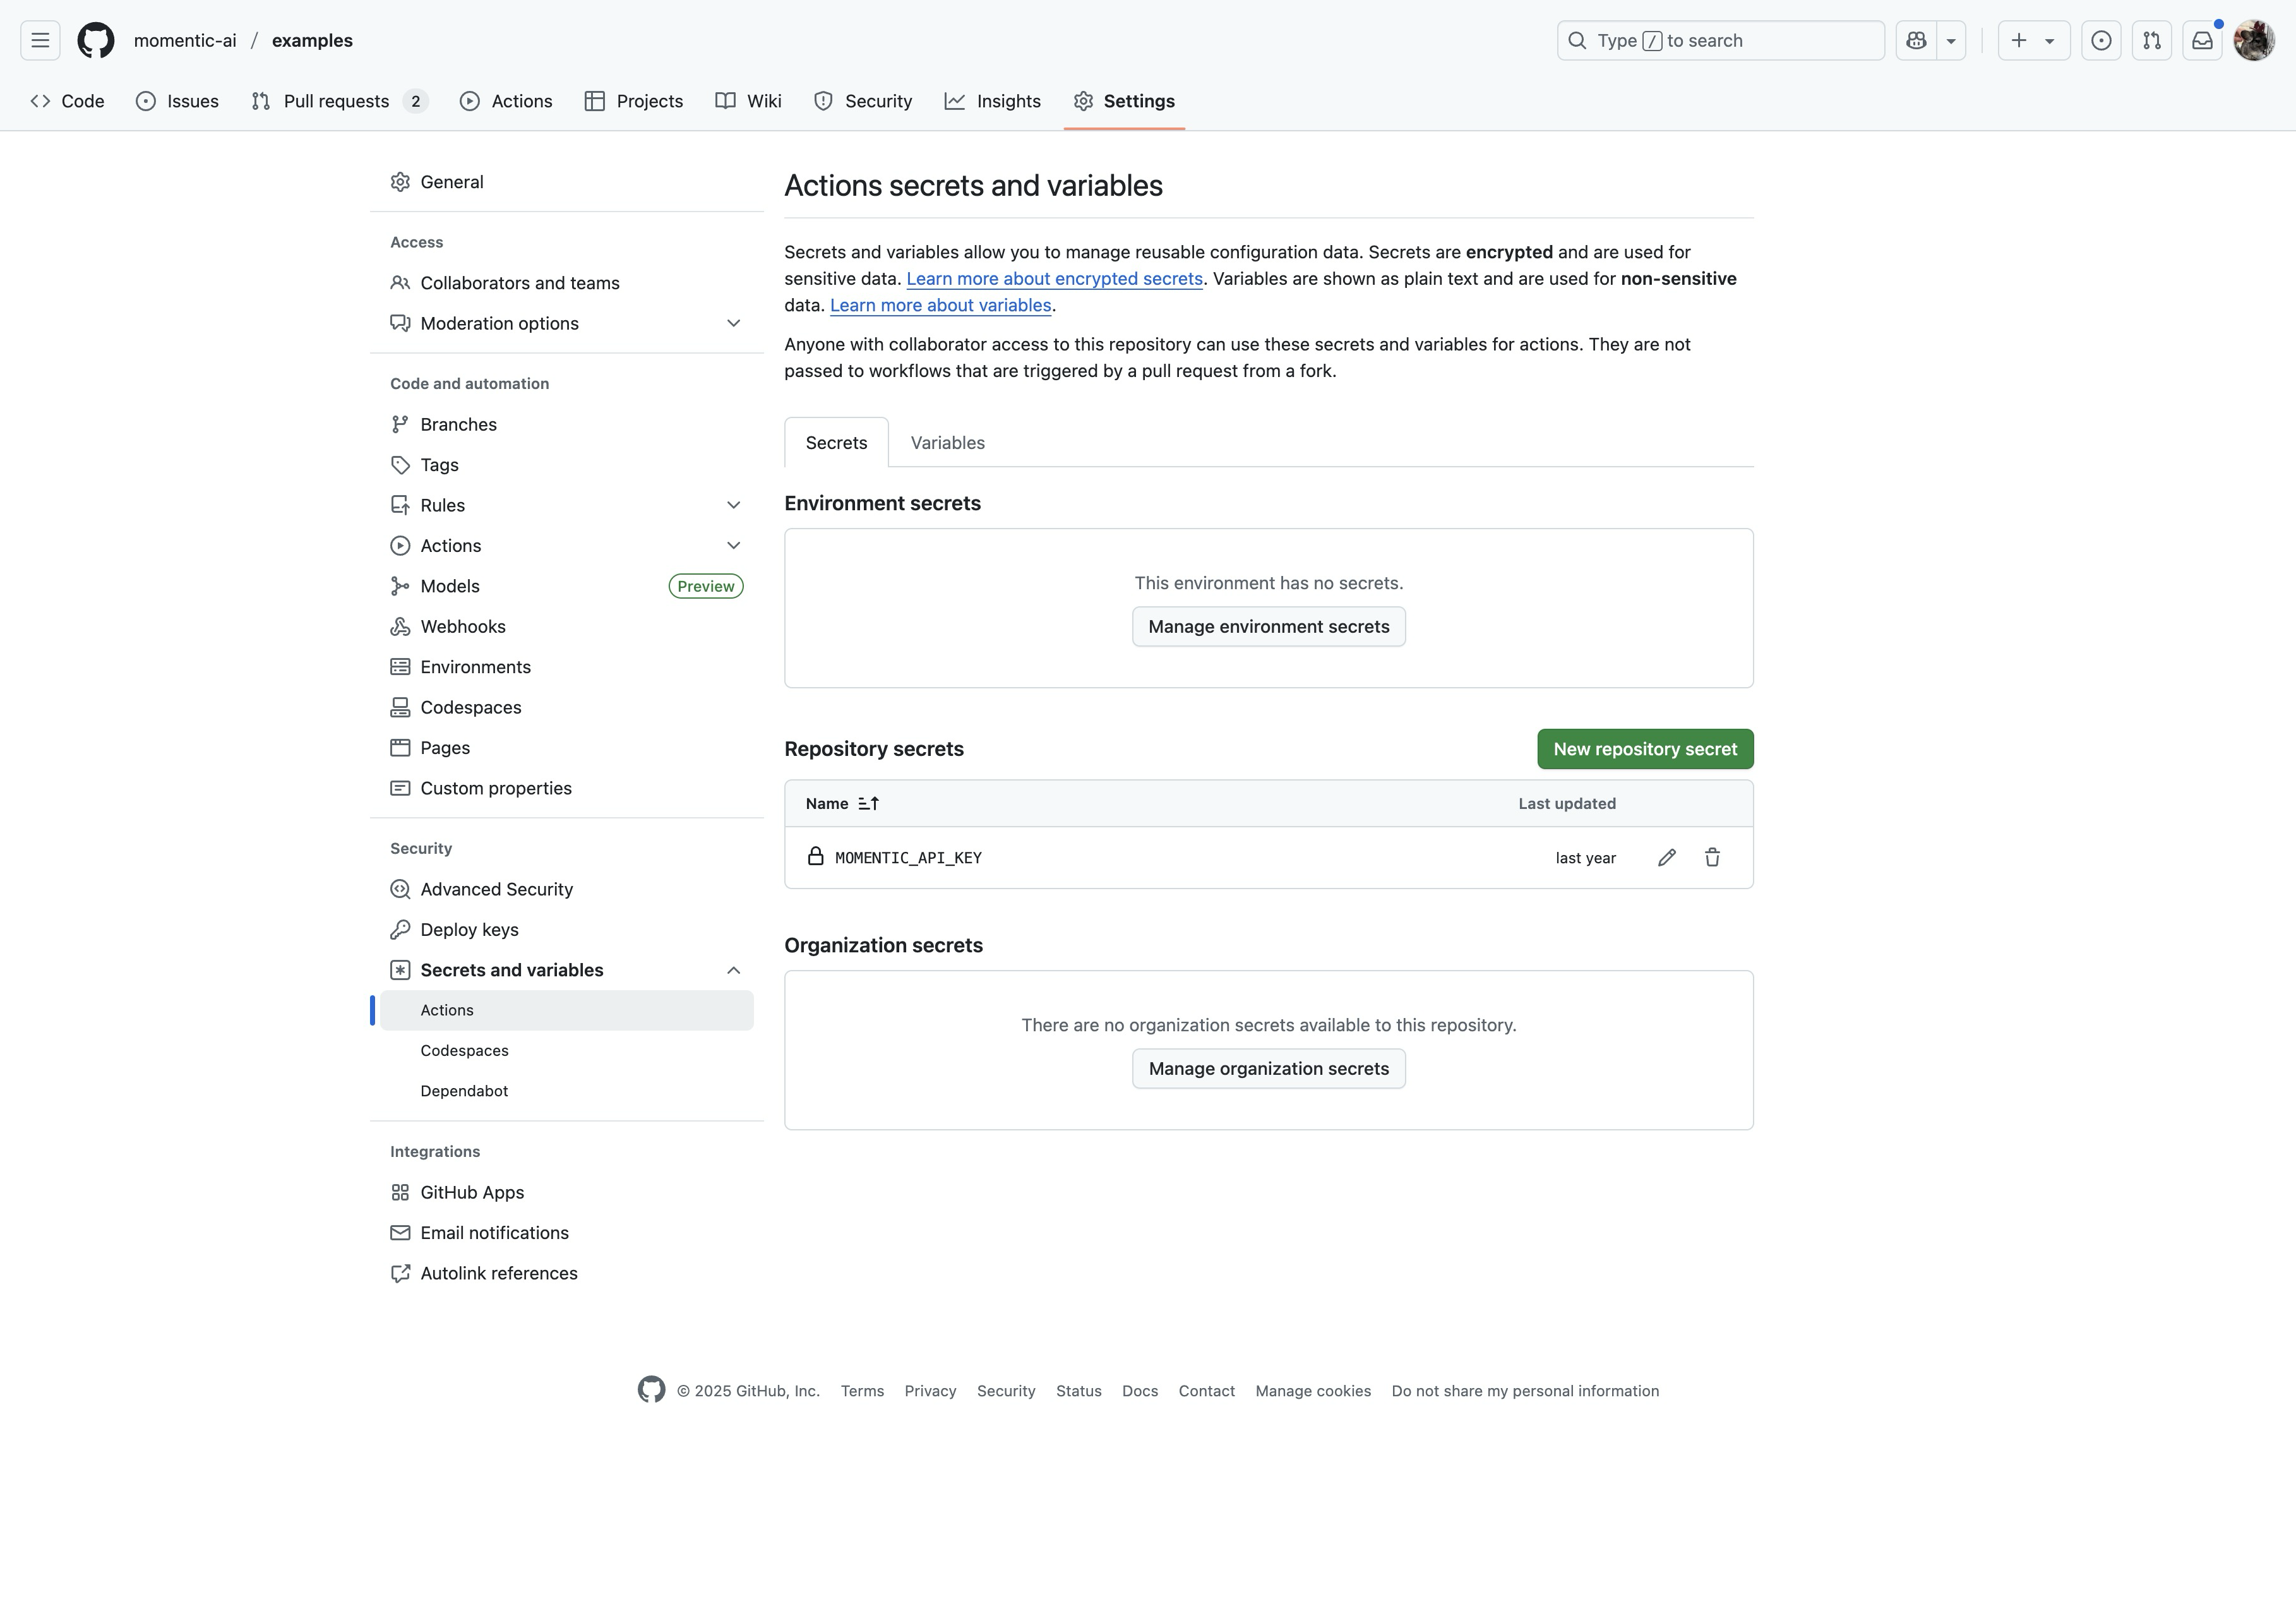
Task: Click Manage environment secrets button
Action: click(x=1268, y=627)
